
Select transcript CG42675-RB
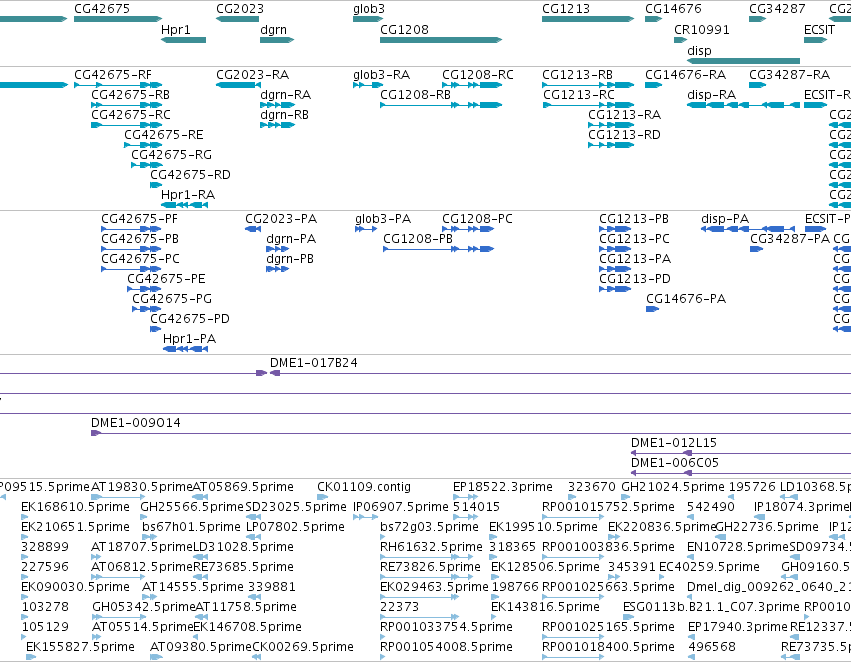130,94
